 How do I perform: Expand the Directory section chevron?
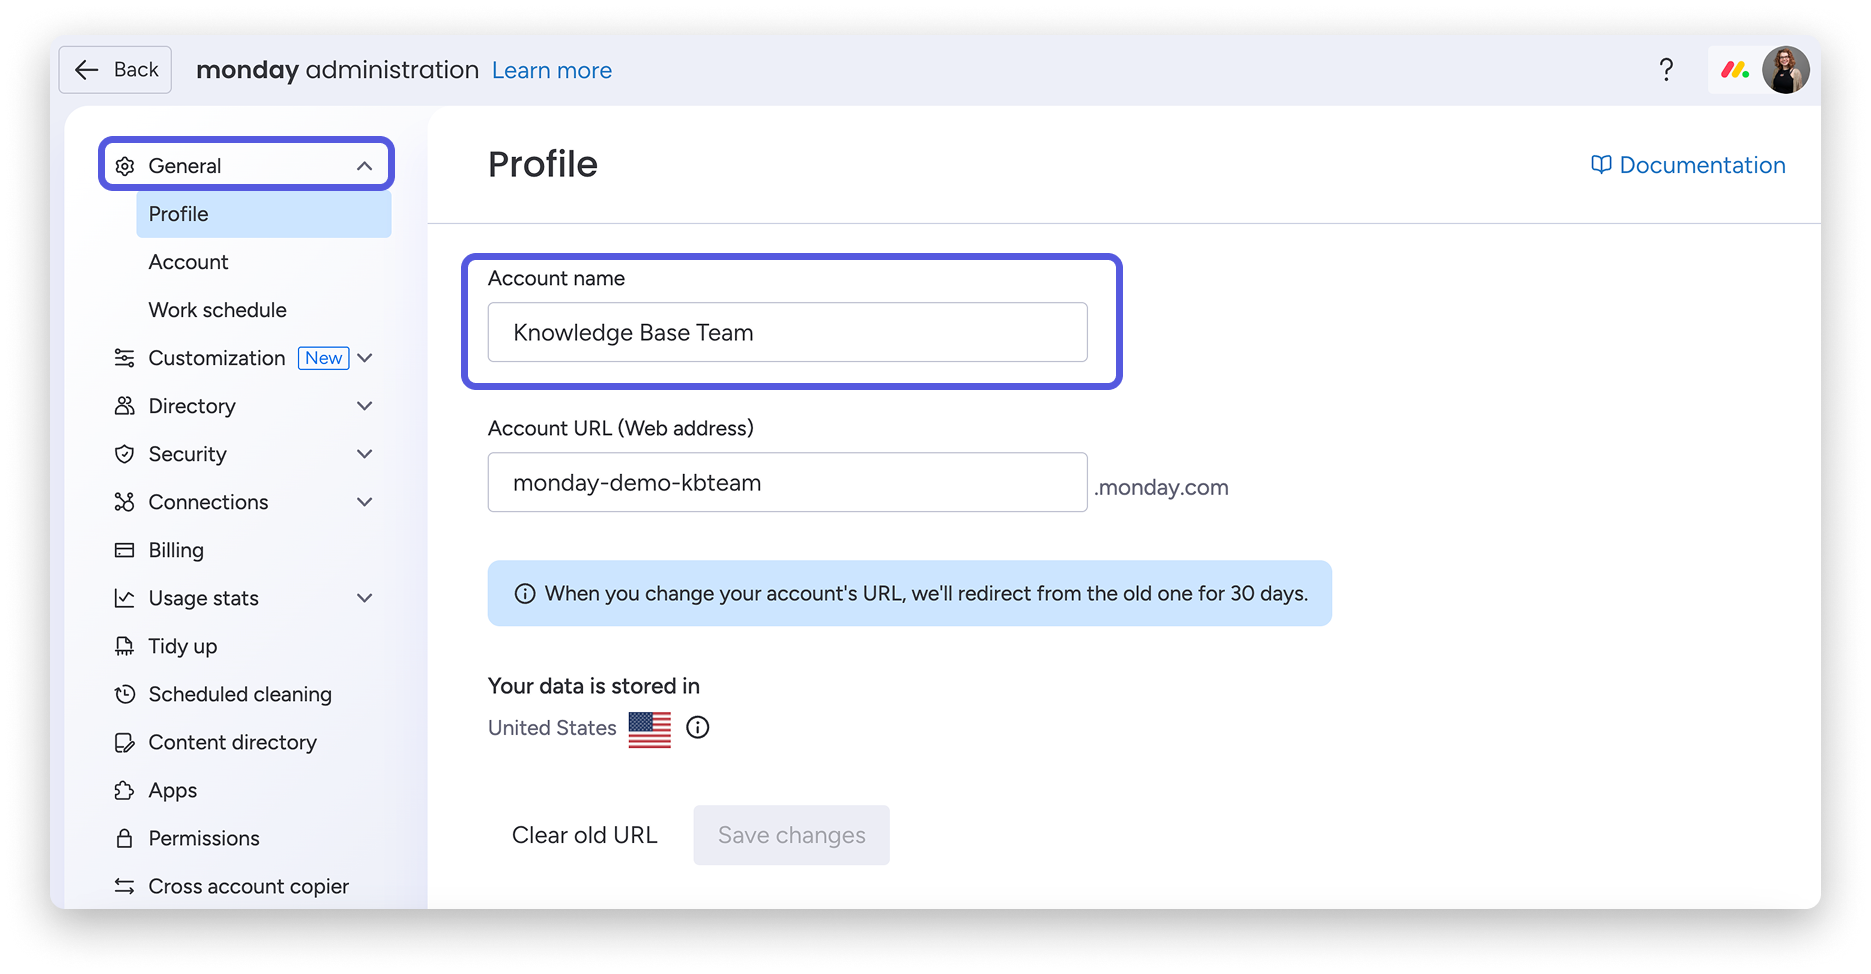365,406
